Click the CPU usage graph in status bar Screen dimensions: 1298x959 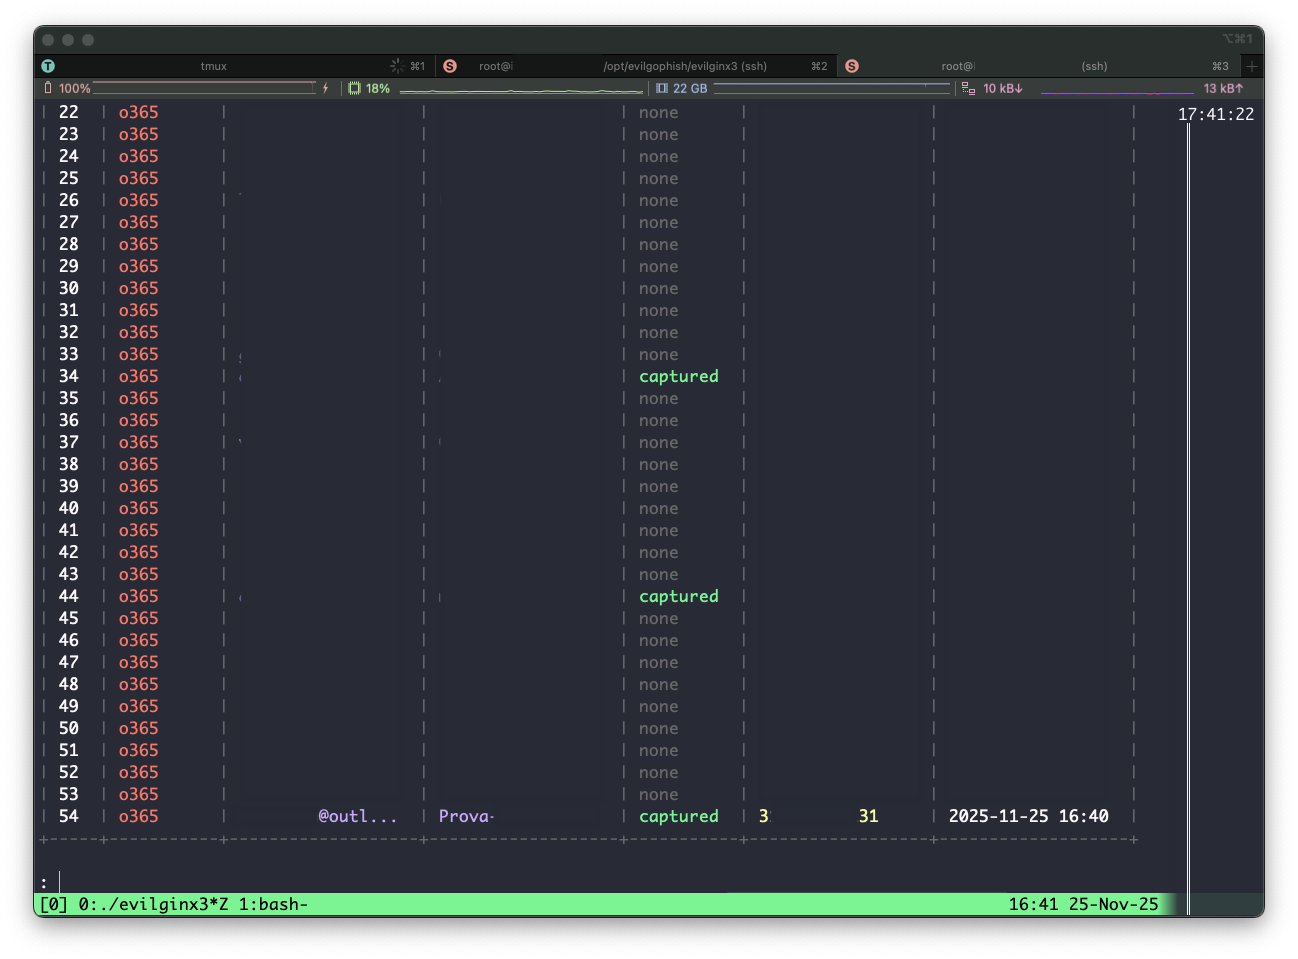coord(520,89)
